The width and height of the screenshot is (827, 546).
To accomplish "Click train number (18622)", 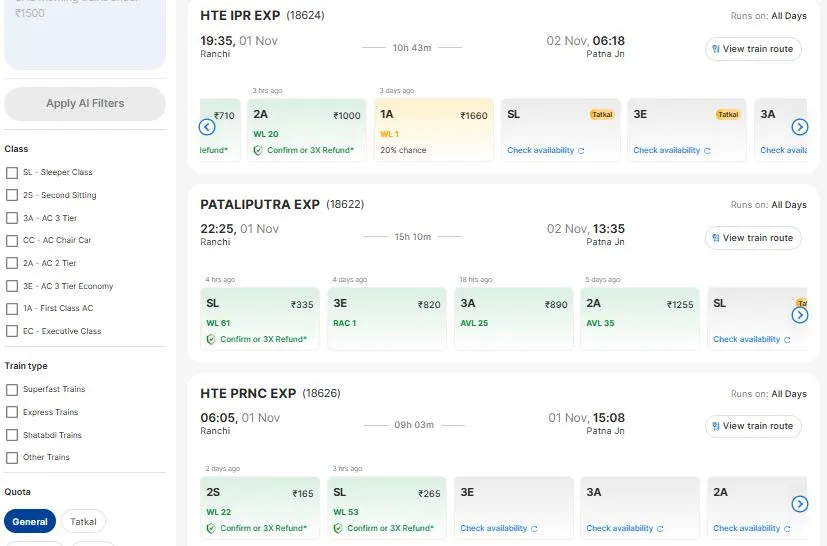I will coord(345,205).
